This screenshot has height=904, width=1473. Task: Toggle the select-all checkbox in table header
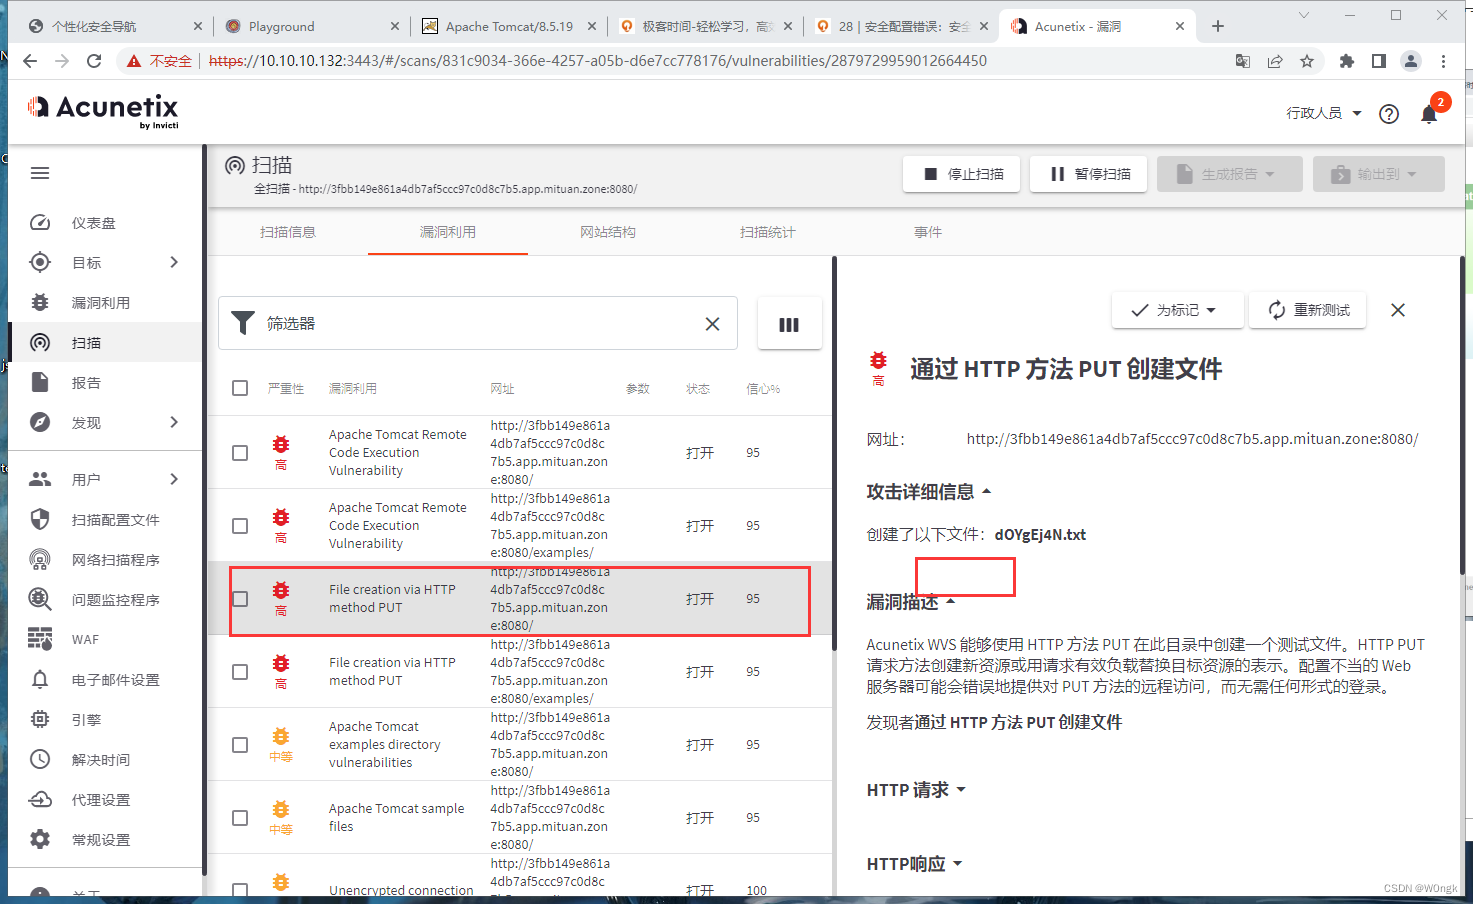(240, 388)
